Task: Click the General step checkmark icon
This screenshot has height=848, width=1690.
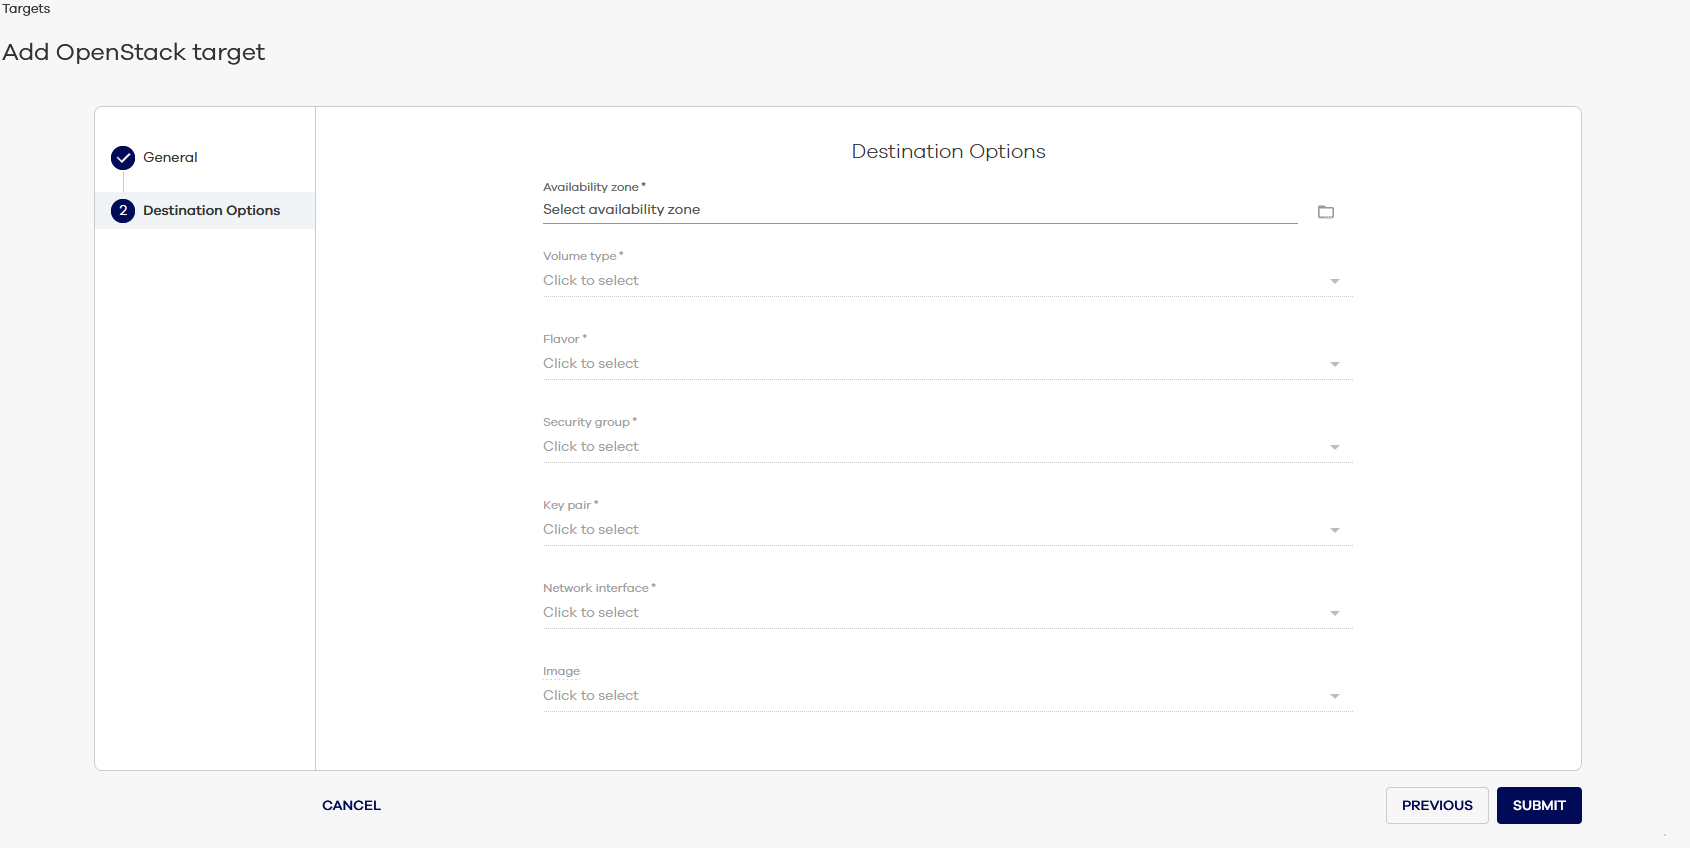Action: tap(123, 158)
